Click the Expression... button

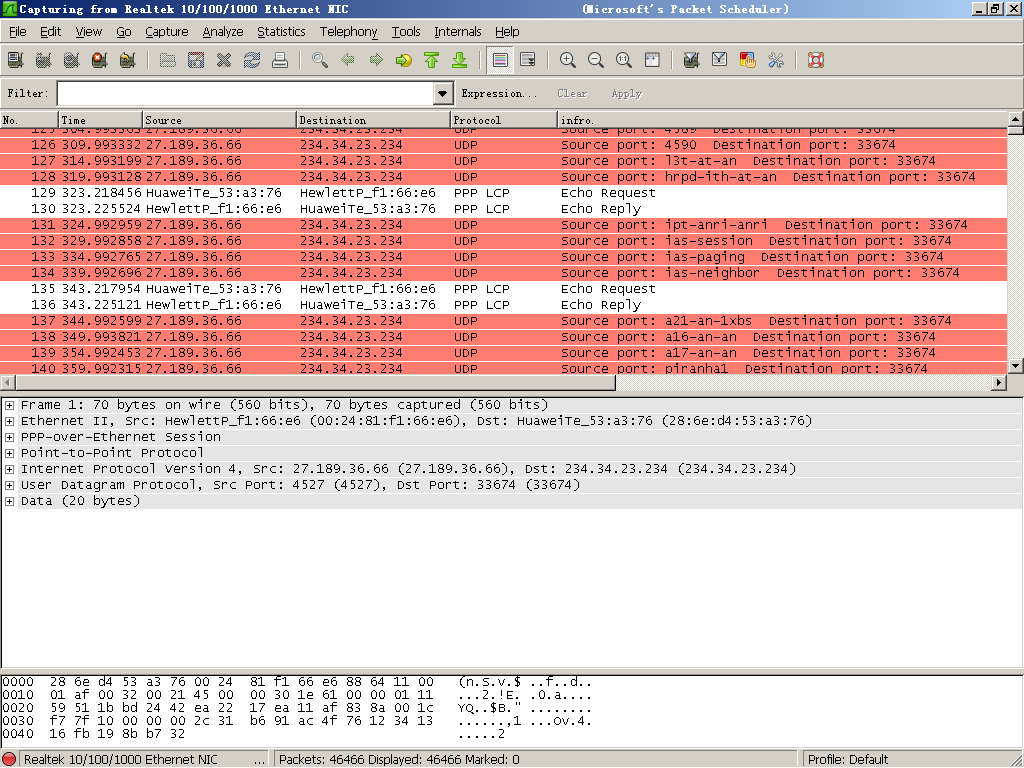pos(499,93)
